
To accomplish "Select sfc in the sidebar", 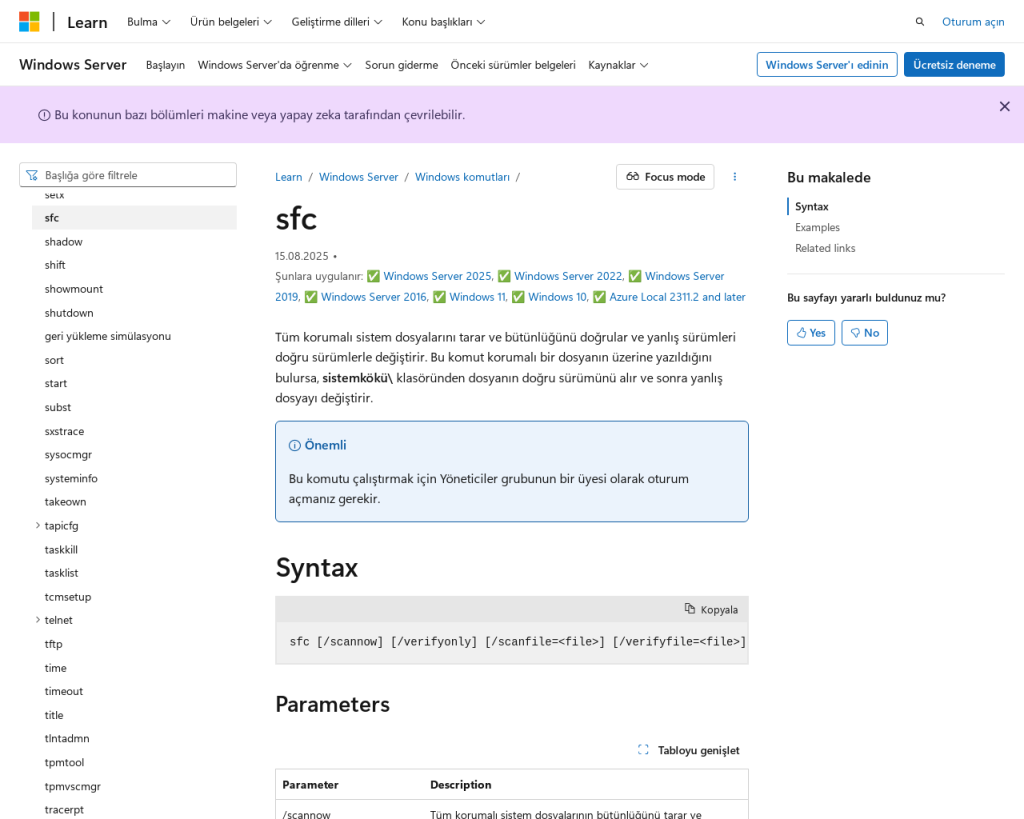I will pos(134,217).
